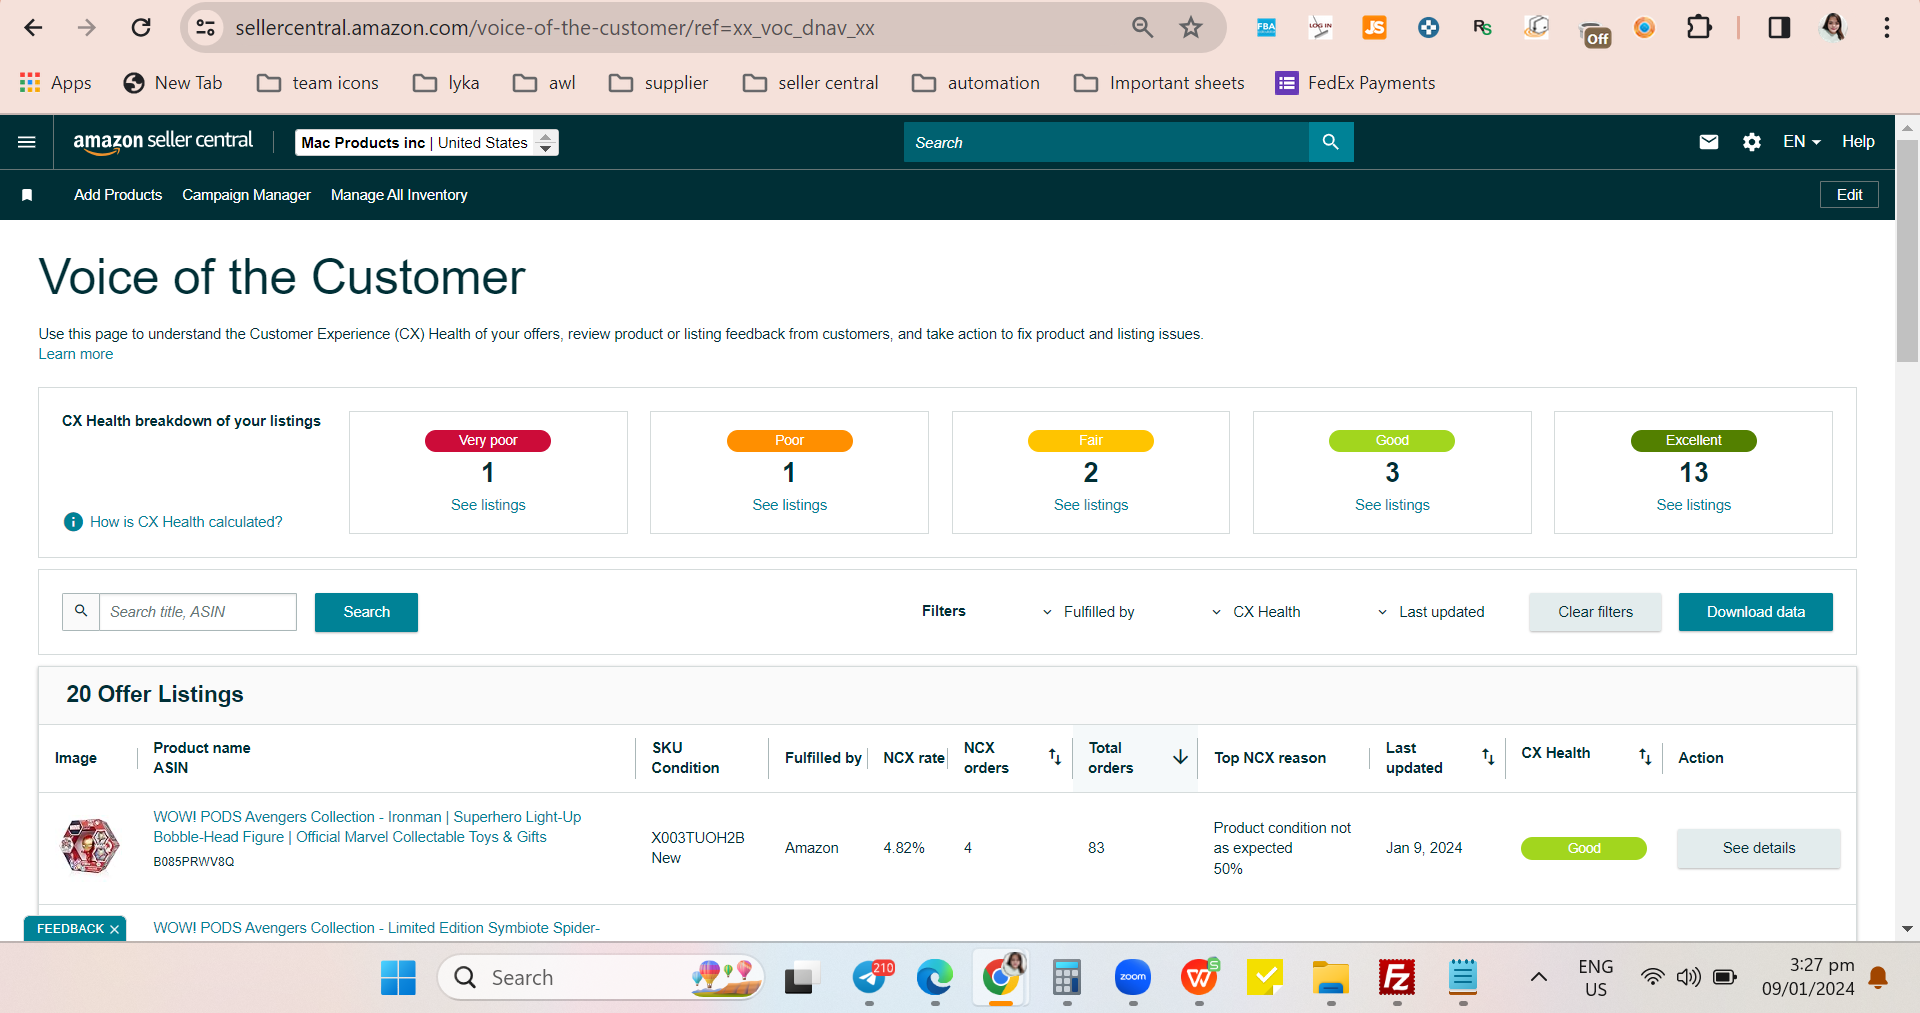Open the Settings gear icon
The height and width of the screenshot is (1013, 1920).
click(1752, 142)
